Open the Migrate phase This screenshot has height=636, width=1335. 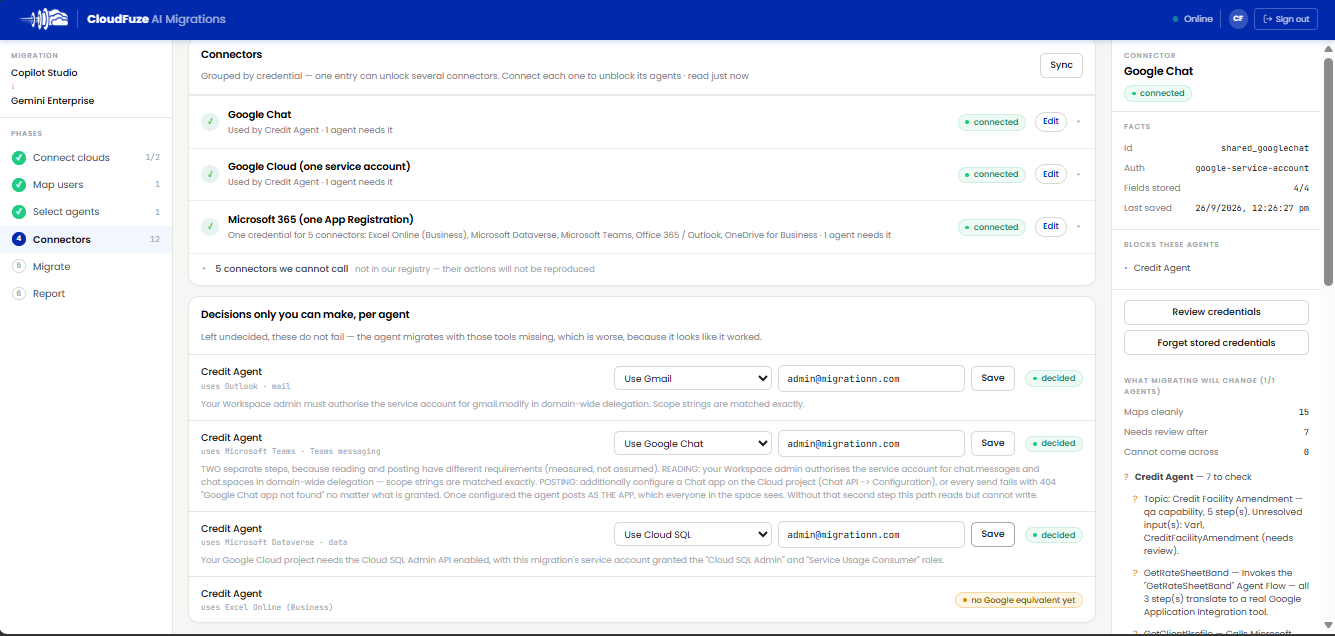pos(86,267)
